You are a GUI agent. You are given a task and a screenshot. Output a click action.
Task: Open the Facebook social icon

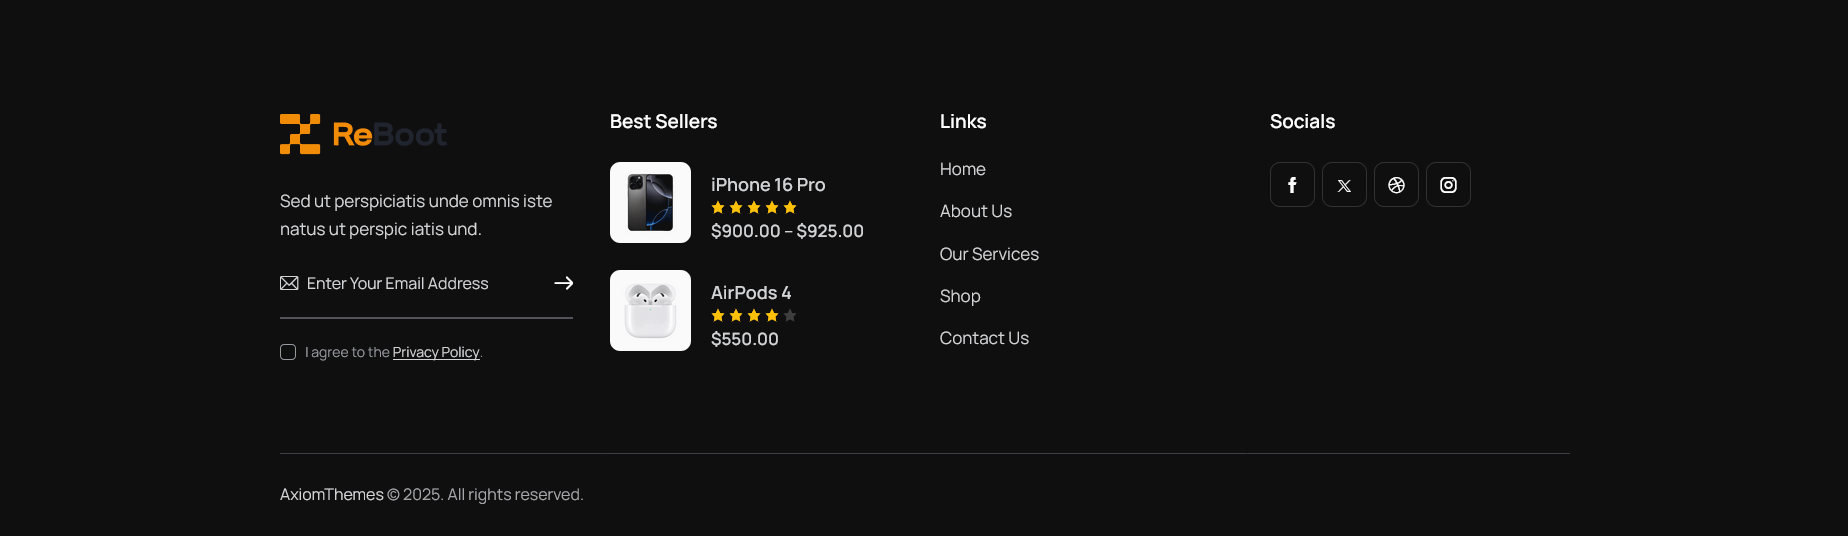click(1292, 185)
